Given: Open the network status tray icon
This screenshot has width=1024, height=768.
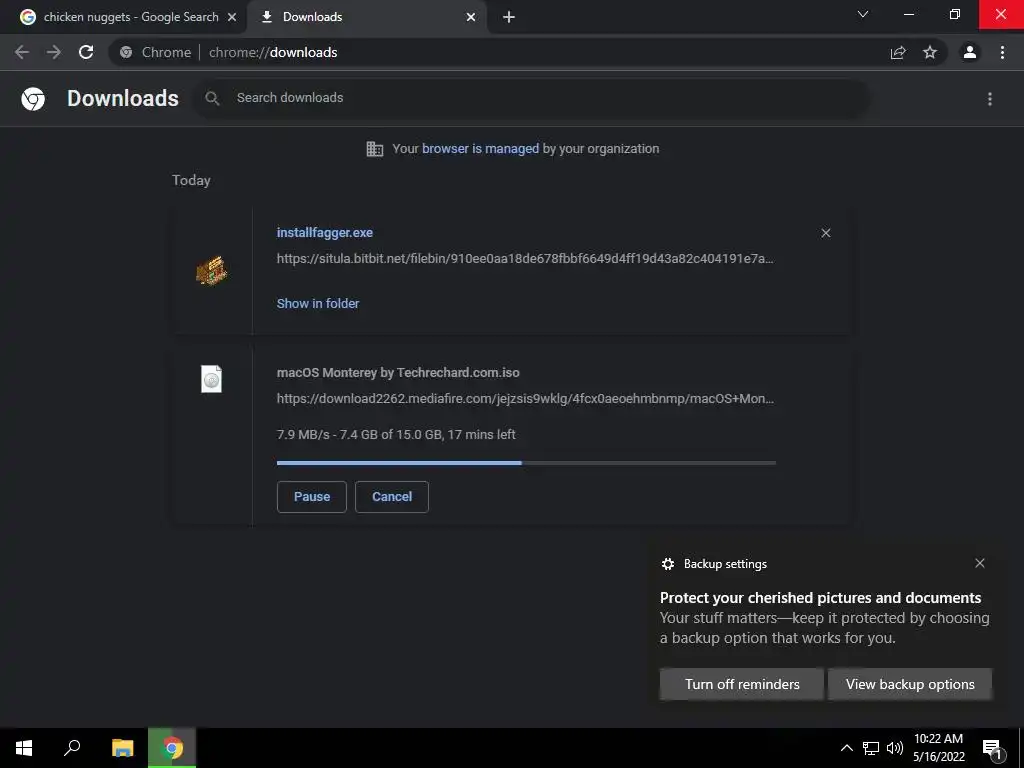Looking at the screenshot, I should point(871,748).
